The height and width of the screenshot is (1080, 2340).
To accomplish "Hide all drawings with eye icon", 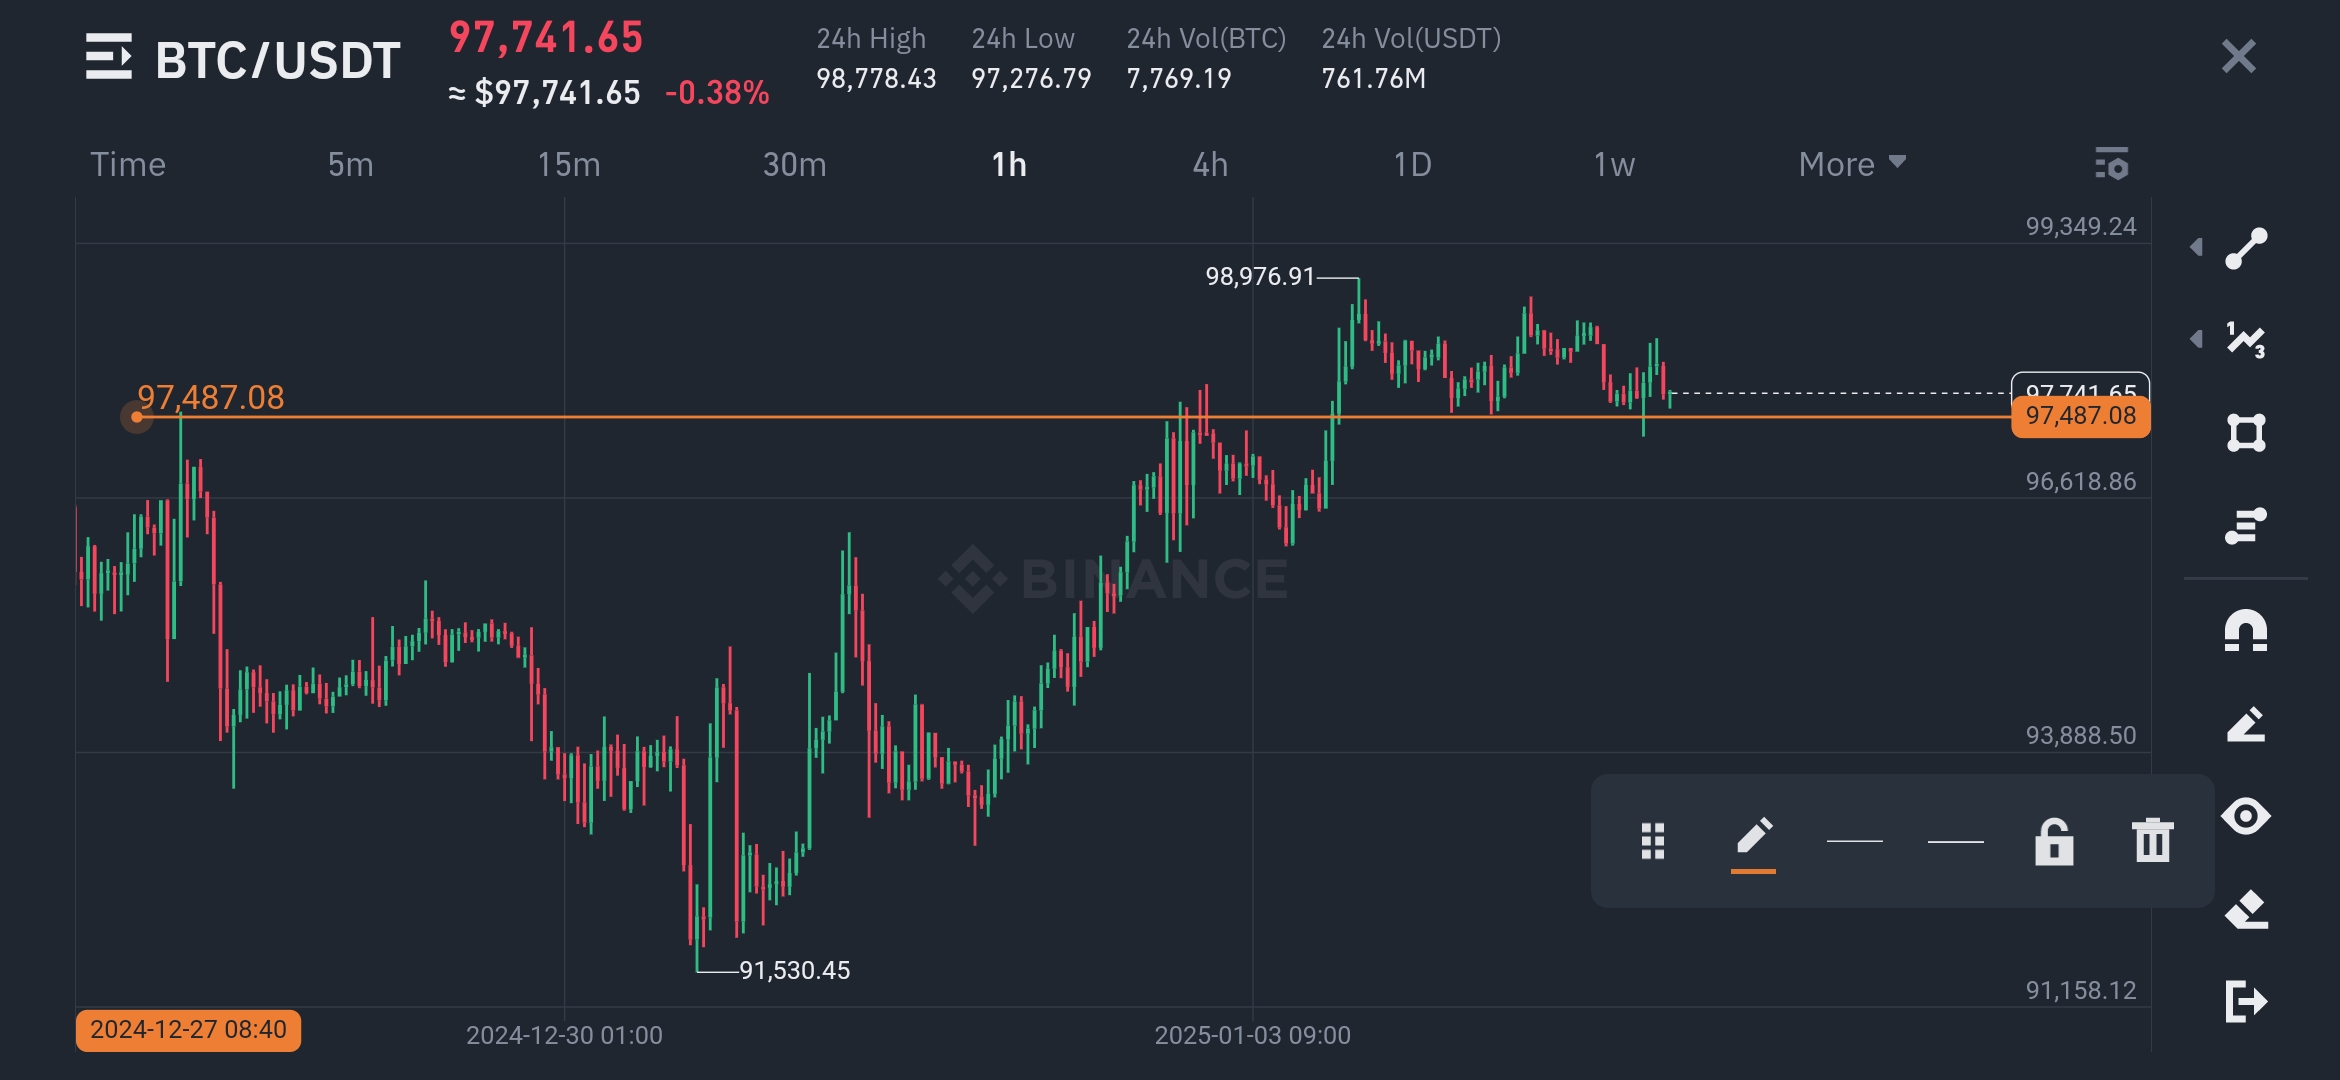I will [2246, 816].
